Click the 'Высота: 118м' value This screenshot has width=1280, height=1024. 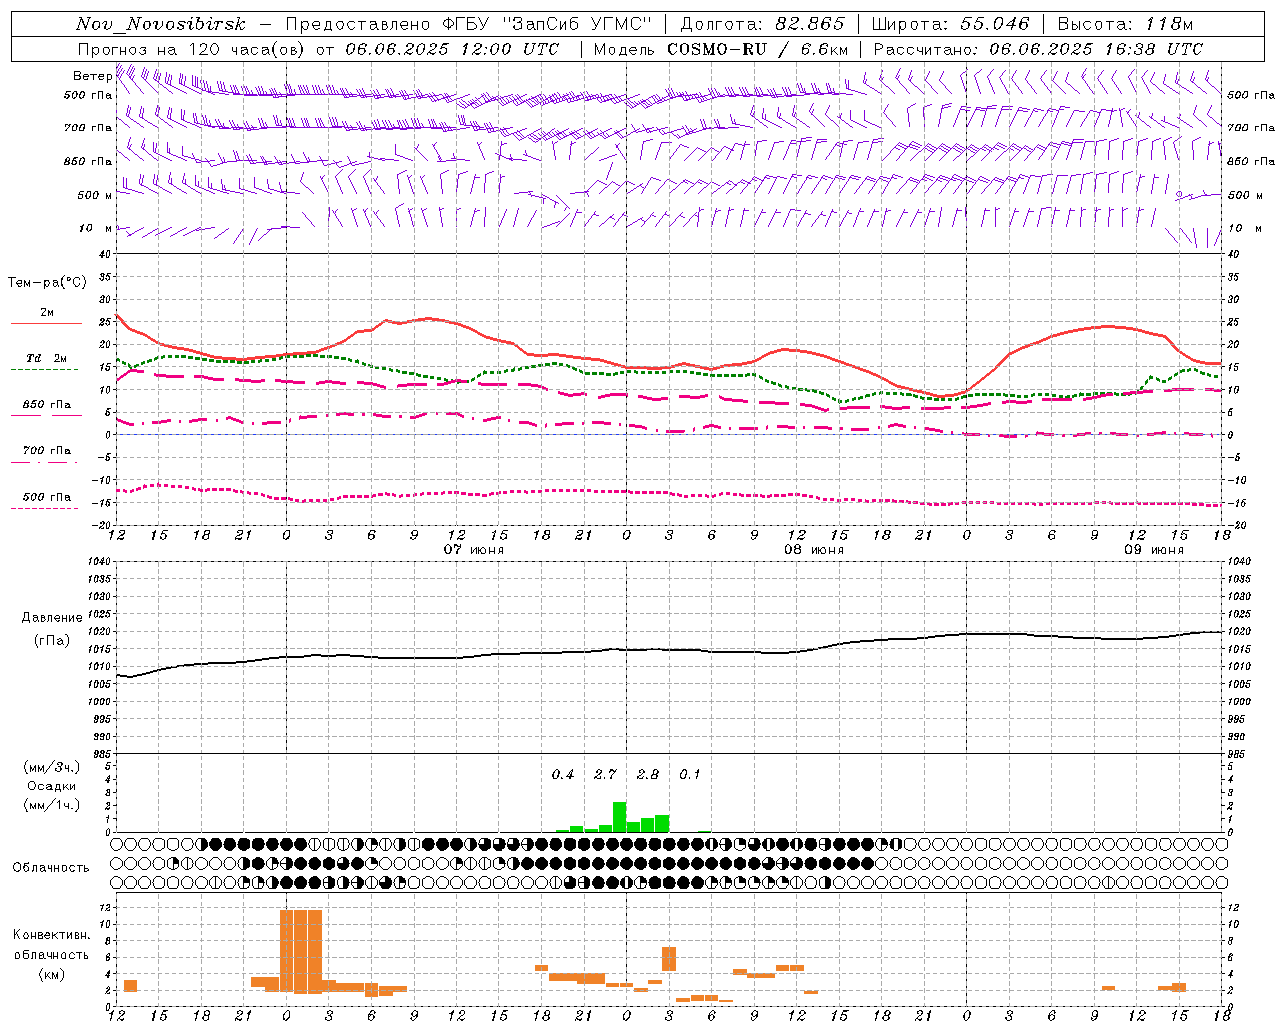1125,24
